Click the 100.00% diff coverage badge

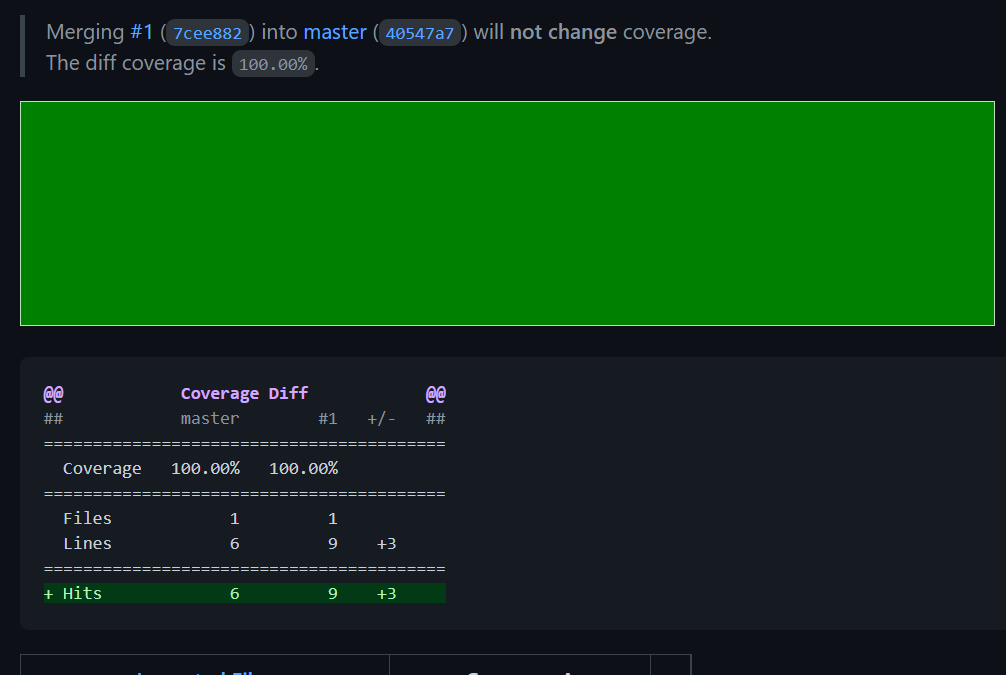click(273, 64)
